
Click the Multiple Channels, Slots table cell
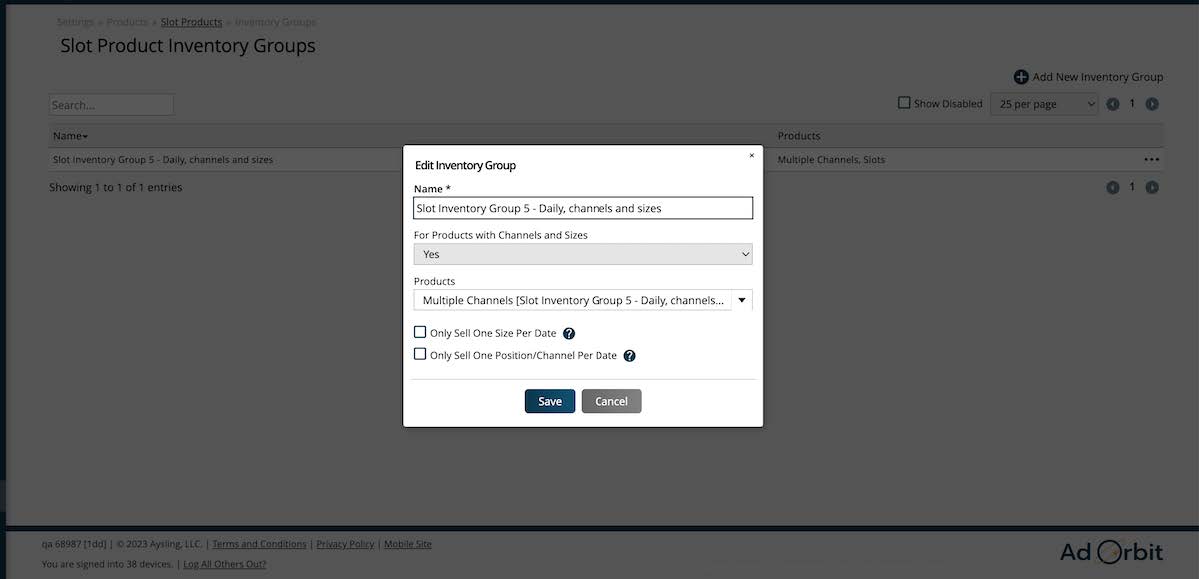tap(831, 160)
